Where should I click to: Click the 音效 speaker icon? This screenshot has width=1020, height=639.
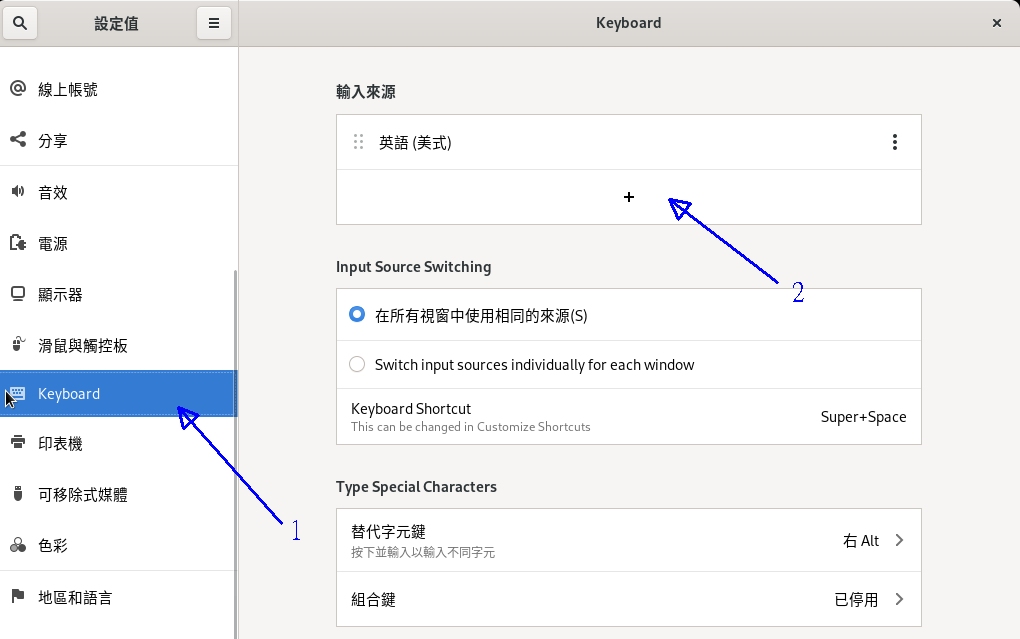point(17,192)
